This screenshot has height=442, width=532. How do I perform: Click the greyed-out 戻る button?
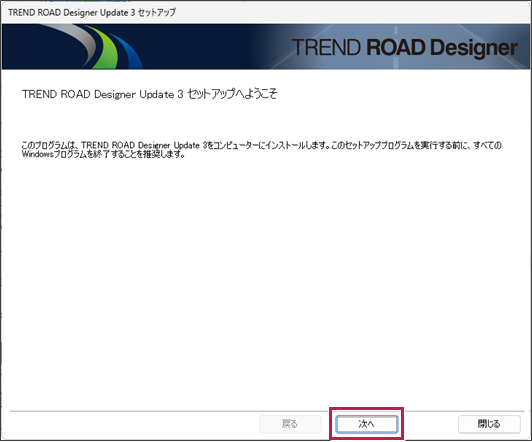click(x=290, y=424)
